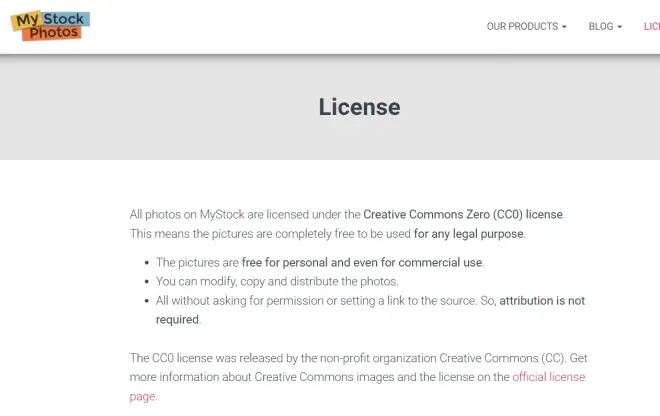Click the "You can modify, copy and distribute" bullet
Image resolution: width=660 pixels, height=416 pixels.
pyautogui.click(x=277, y=282)
